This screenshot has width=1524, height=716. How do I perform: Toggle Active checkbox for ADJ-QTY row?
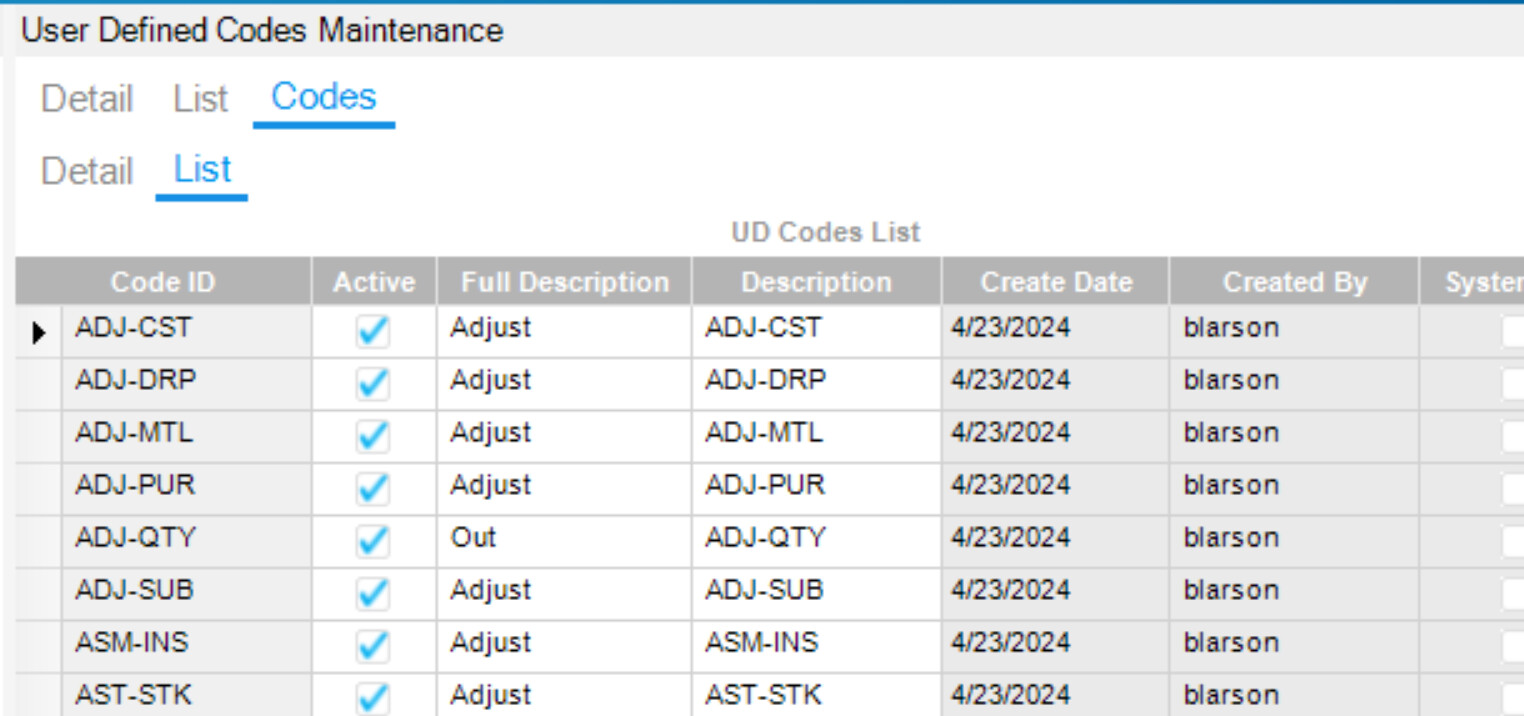[373, 542]
